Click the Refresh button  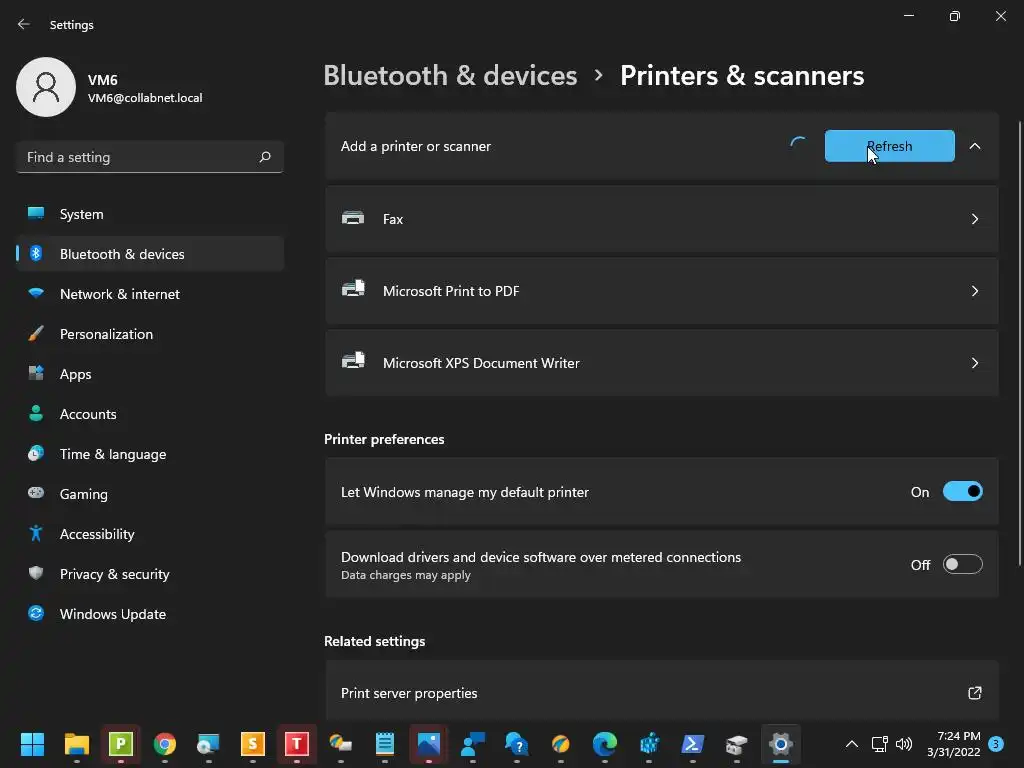[x=889, y=146]
